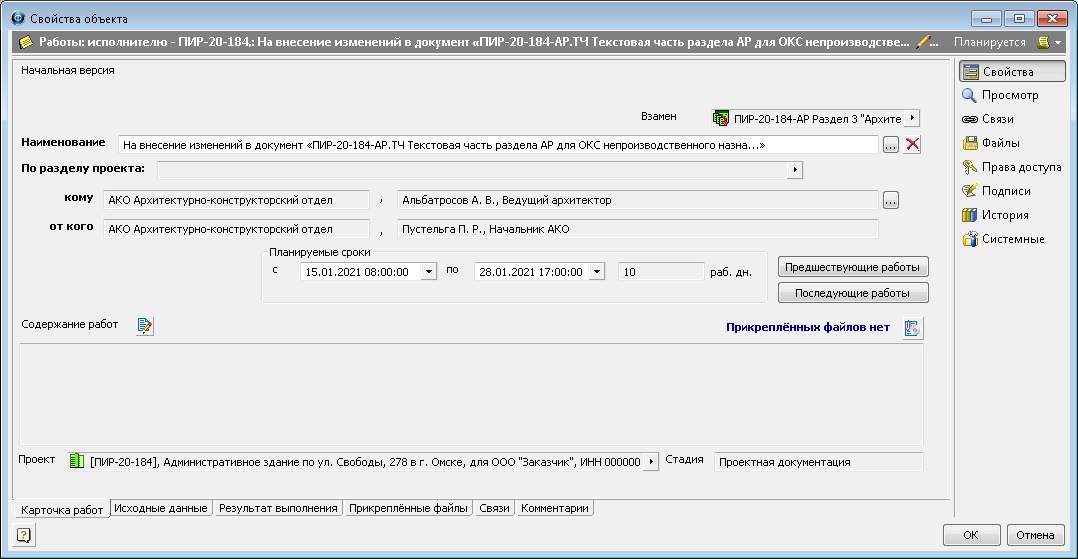The image size is (1078, 559).
Task: Click the Предшествующие работы button
Action: (x=853, y=267)
